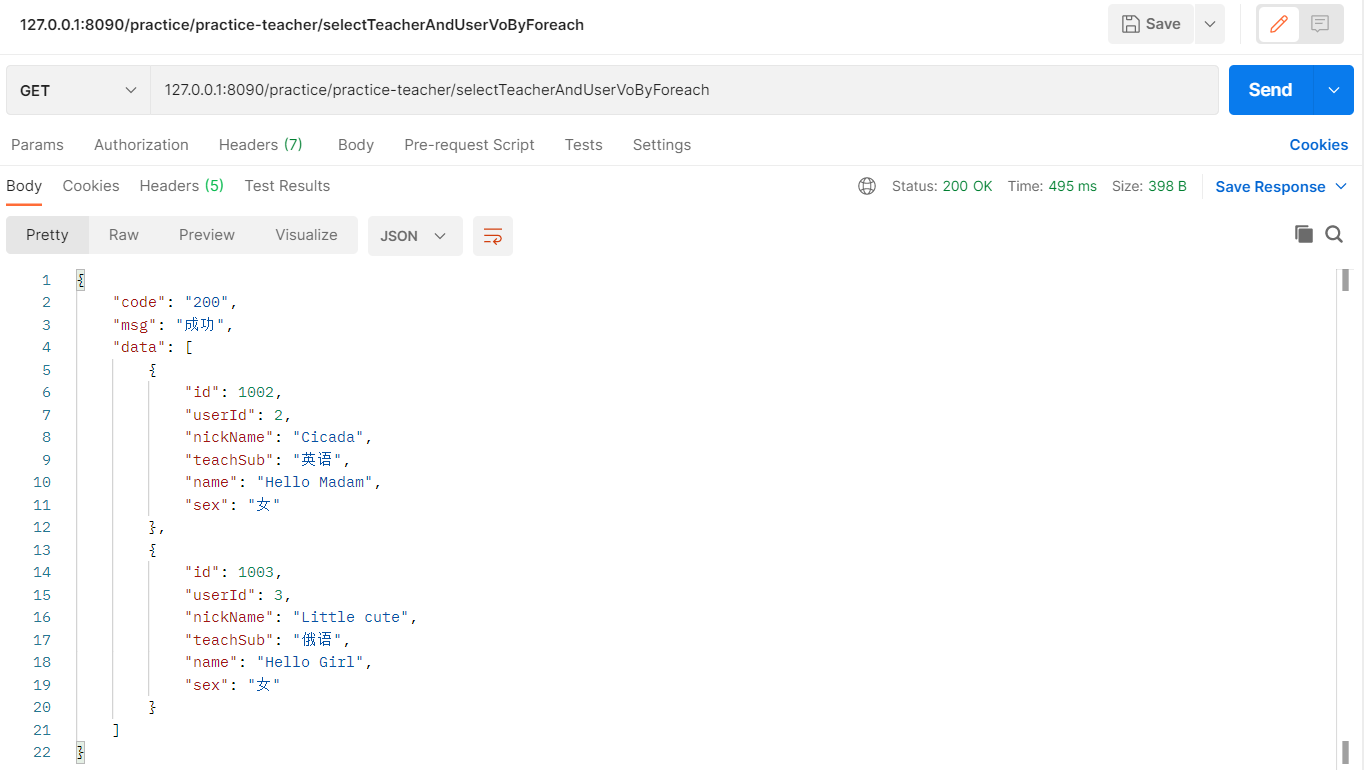Click the sex value on line 19
This screenshot has height=770, width=1364.
264,685
